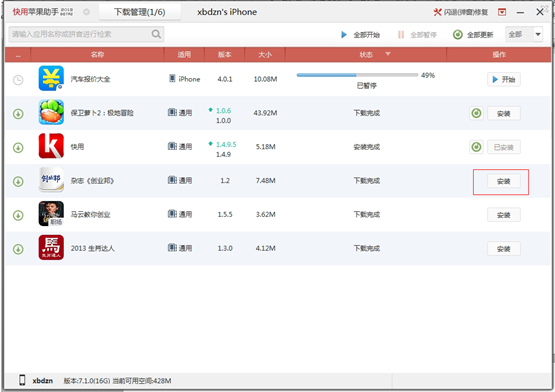Click the update icon for 保卫萝卜2
Screen dimensions: 555x392
click(x=476, y=113)
